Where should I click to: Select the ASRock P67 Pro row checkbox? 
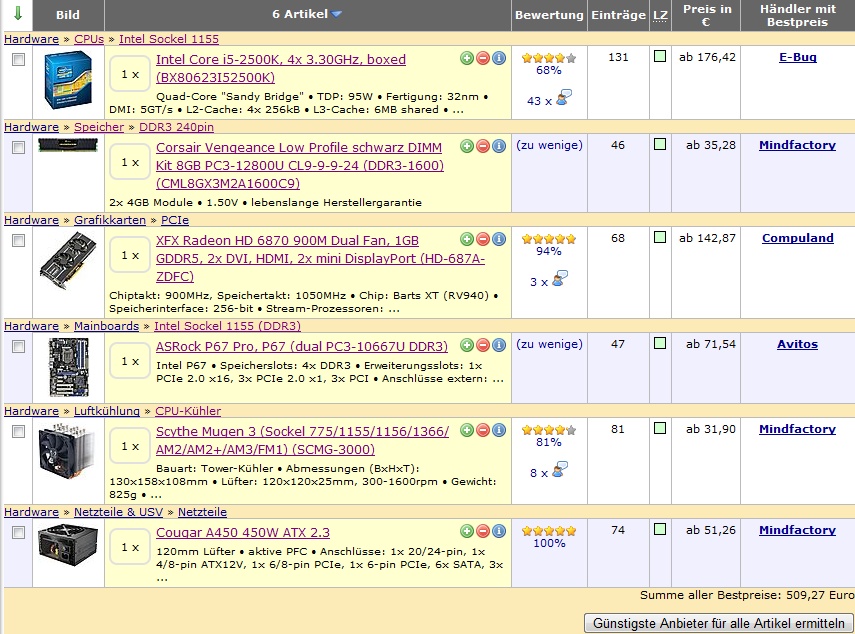pos(19,346)
